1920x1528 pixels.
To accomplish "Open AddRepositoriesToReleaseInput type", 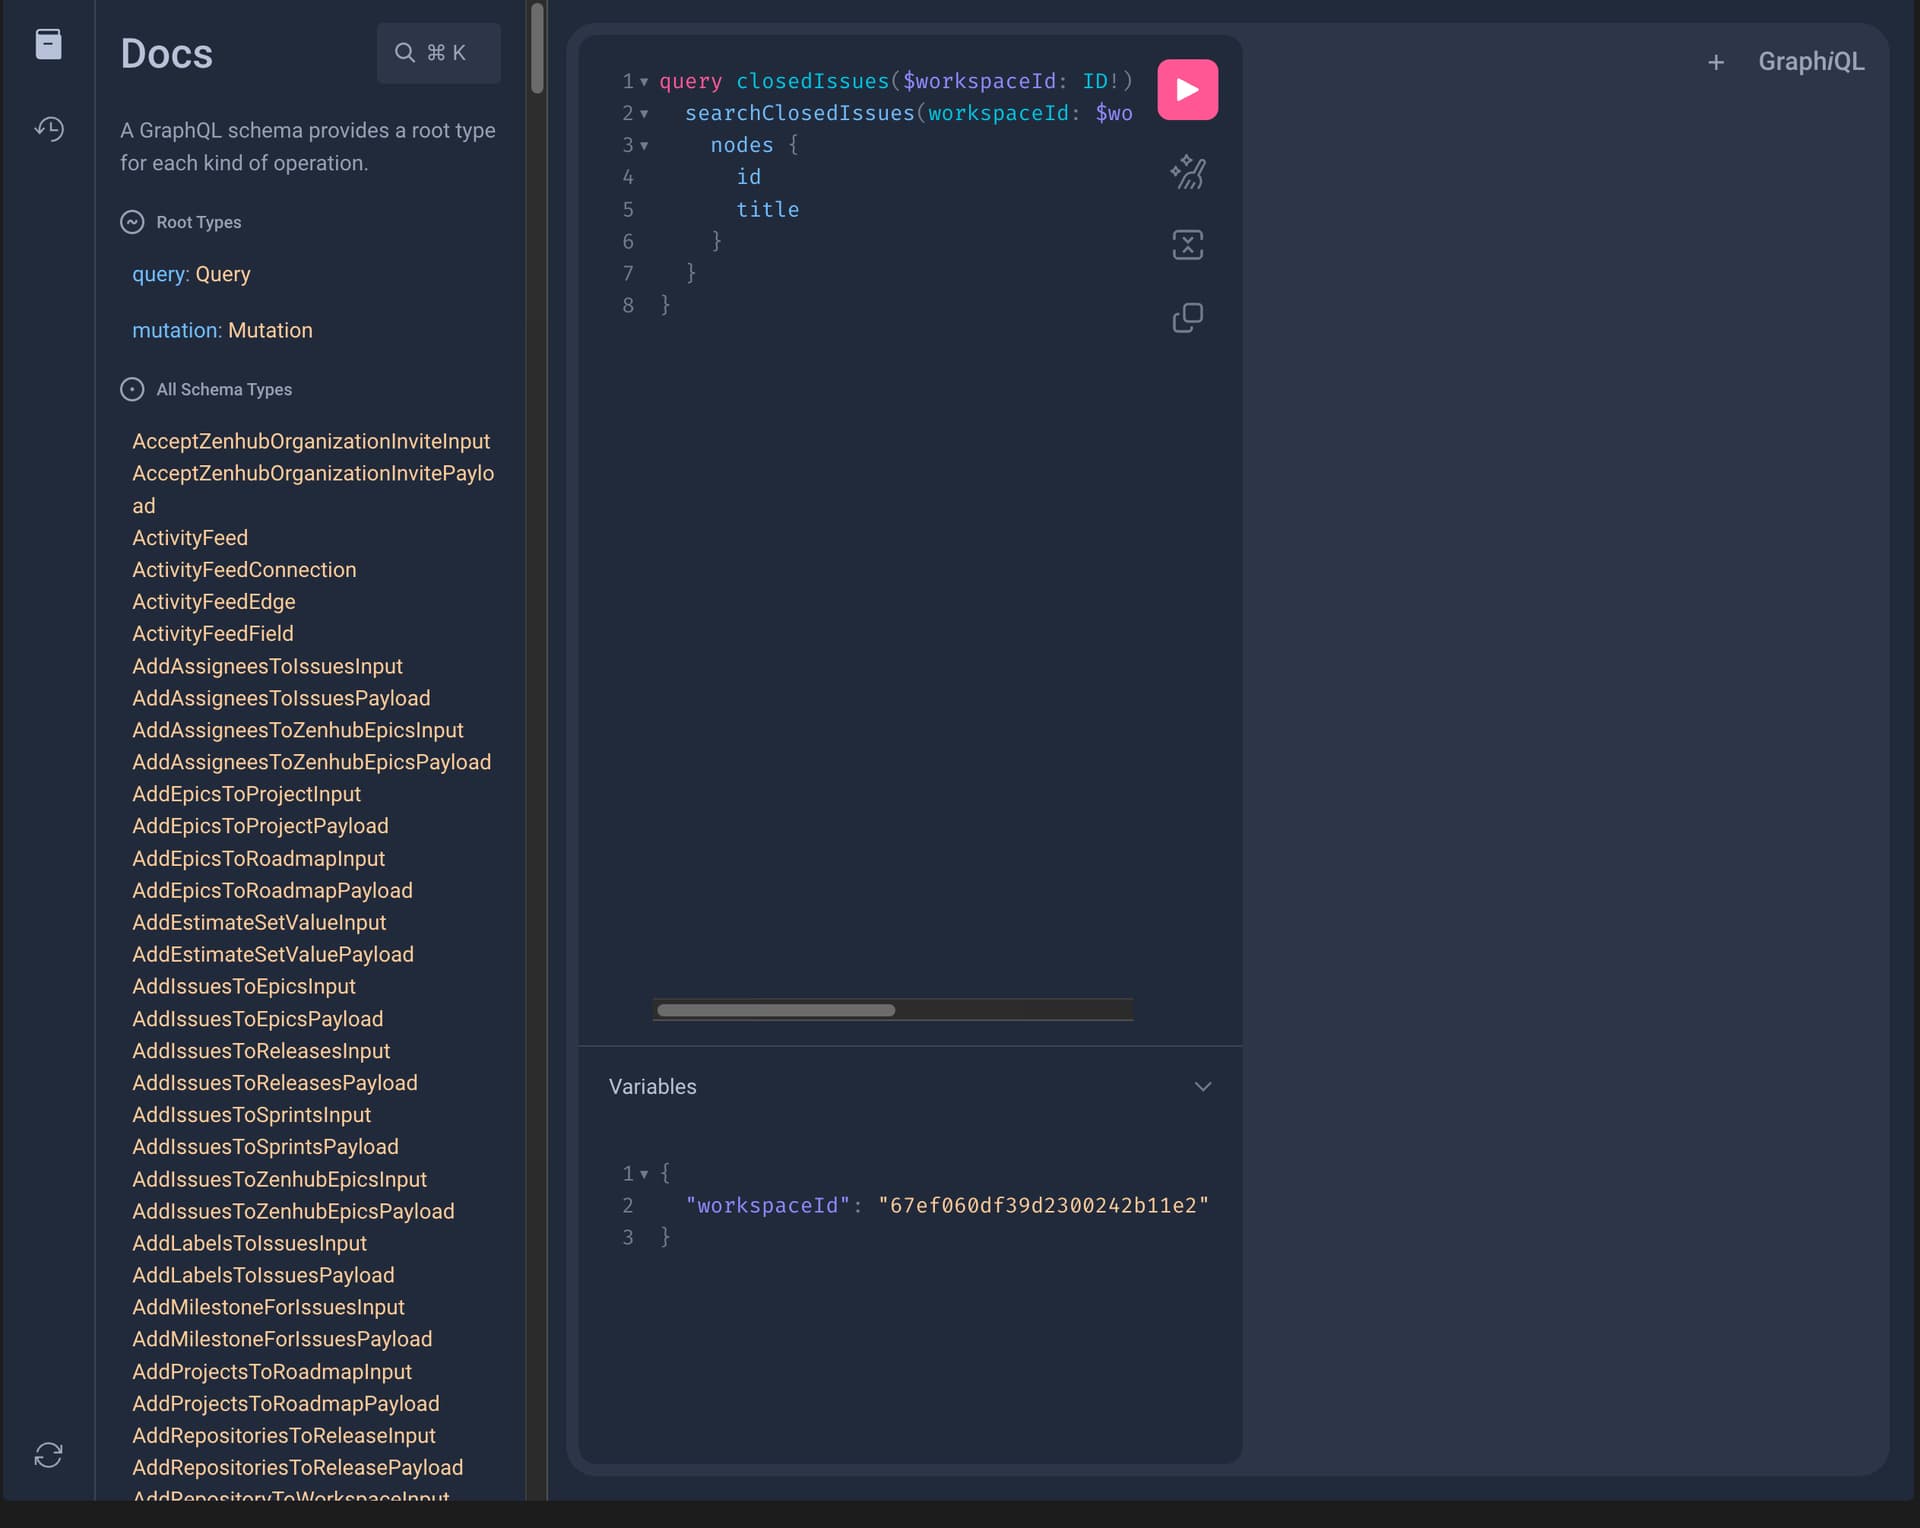I will coord(284,1436).
